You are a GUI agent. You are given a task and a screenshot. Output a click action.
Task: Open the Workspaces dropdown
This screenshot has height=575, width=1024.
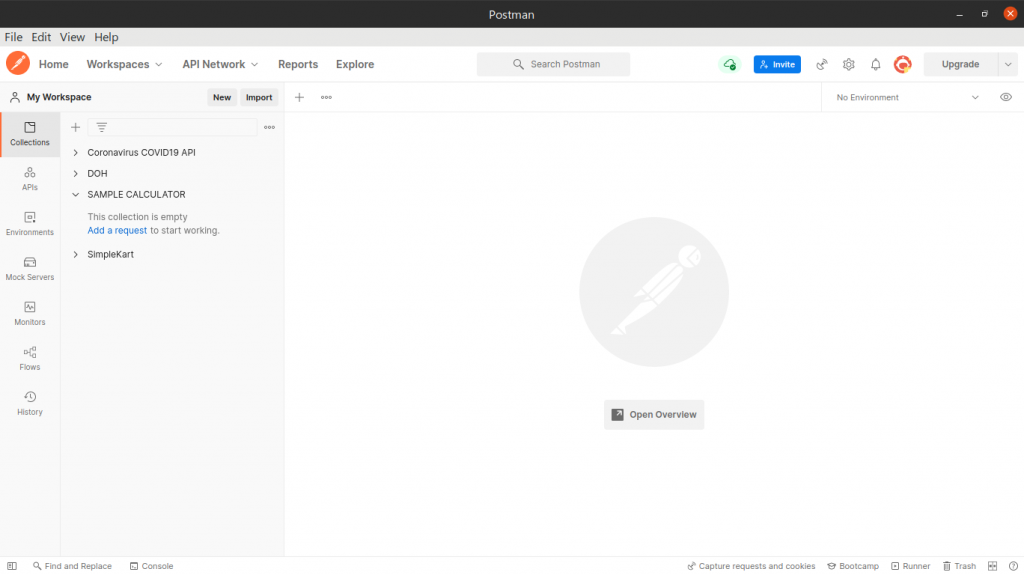tap(124, 64)
